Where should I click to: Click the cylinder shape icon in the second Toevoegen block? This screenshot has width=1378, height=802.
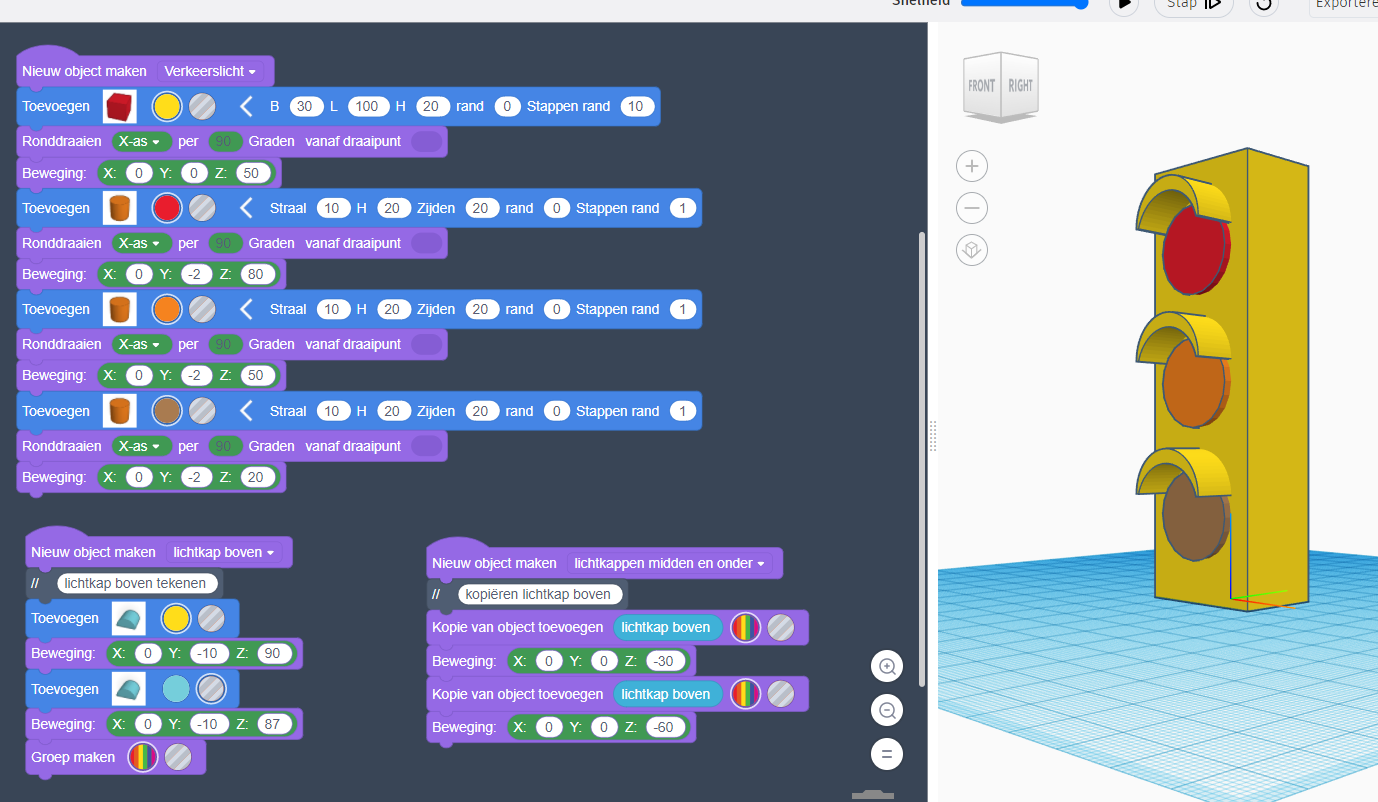click(x=119, y=207)
